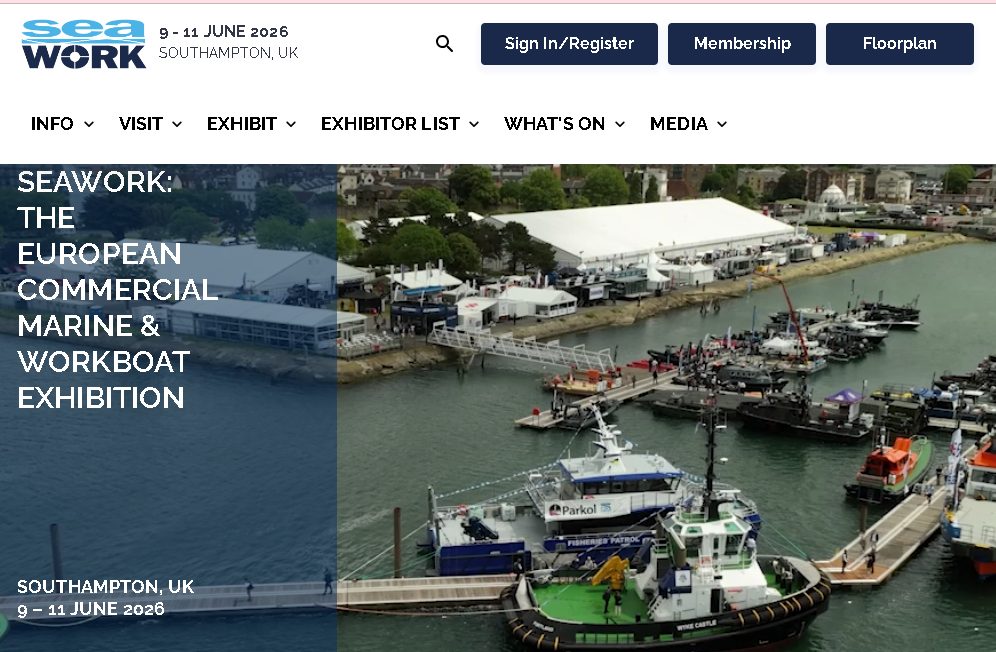Image resolution: width=996 pixels, height=652 pixels.
Task: Click the Sign In/Register button
Action: pyautogui.click(x=568, y=44)
